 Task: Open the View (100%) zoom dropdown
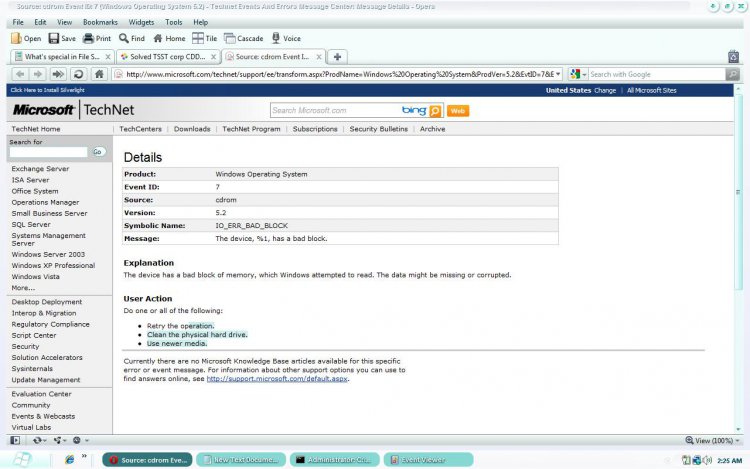tap(712, 440)
